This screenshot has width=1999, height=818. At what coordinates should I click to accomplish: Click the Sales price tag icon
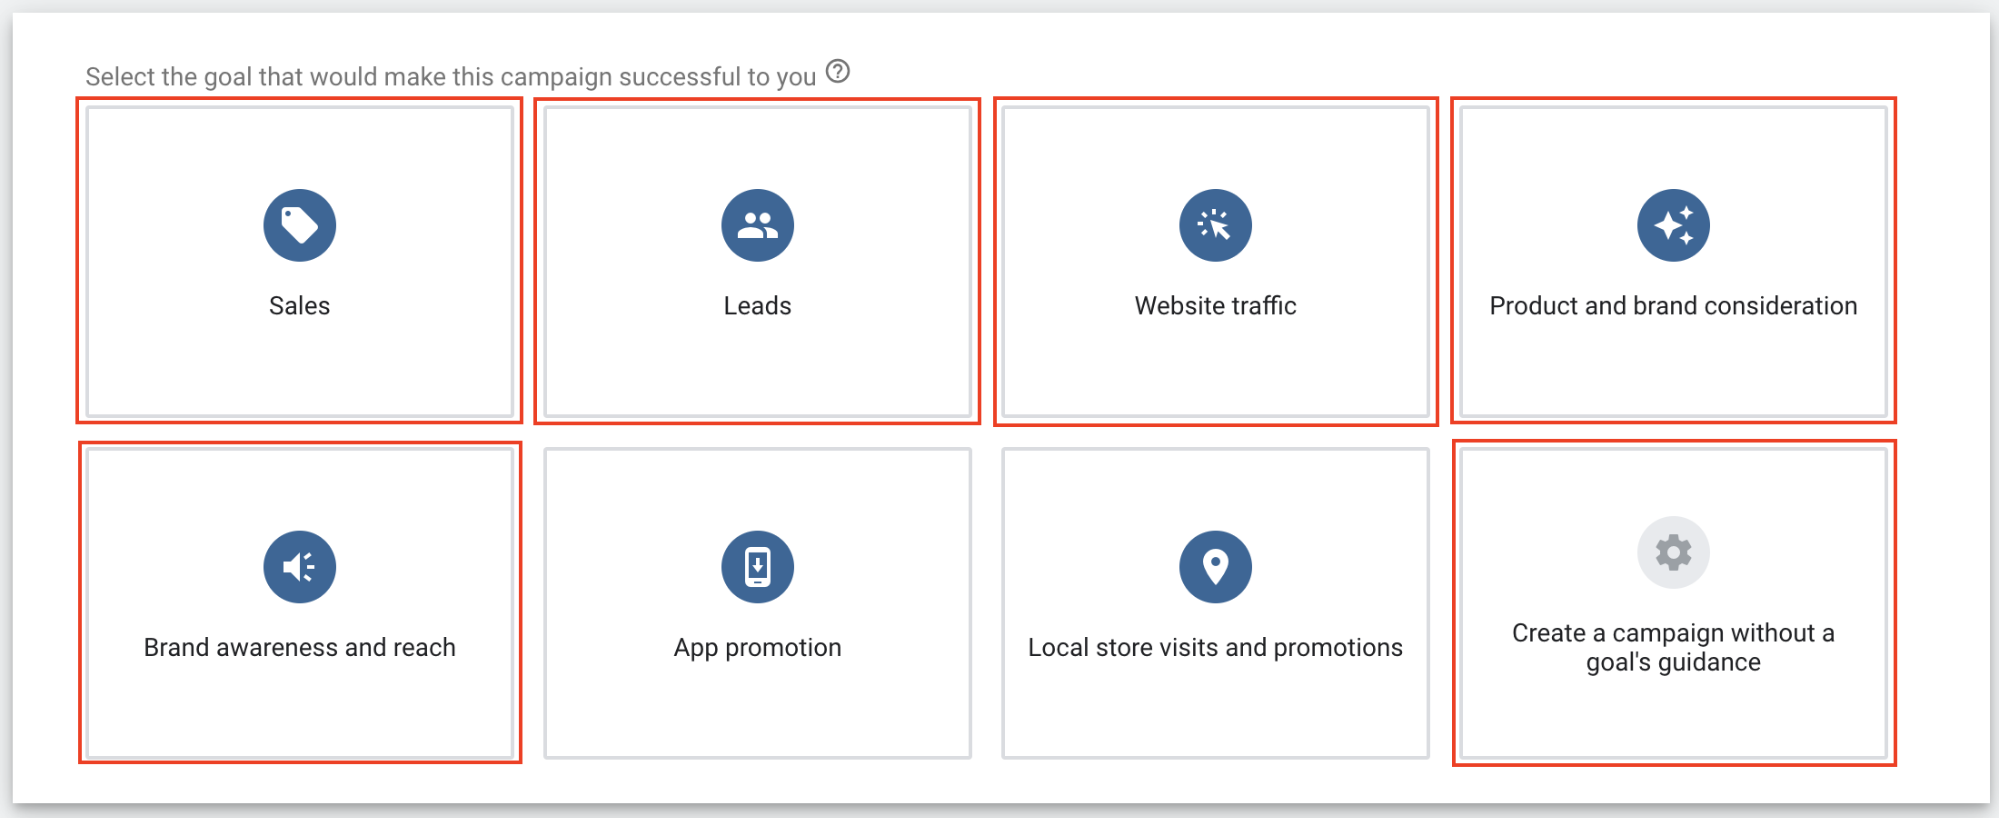pyautogui.click(x=299, y=225)
